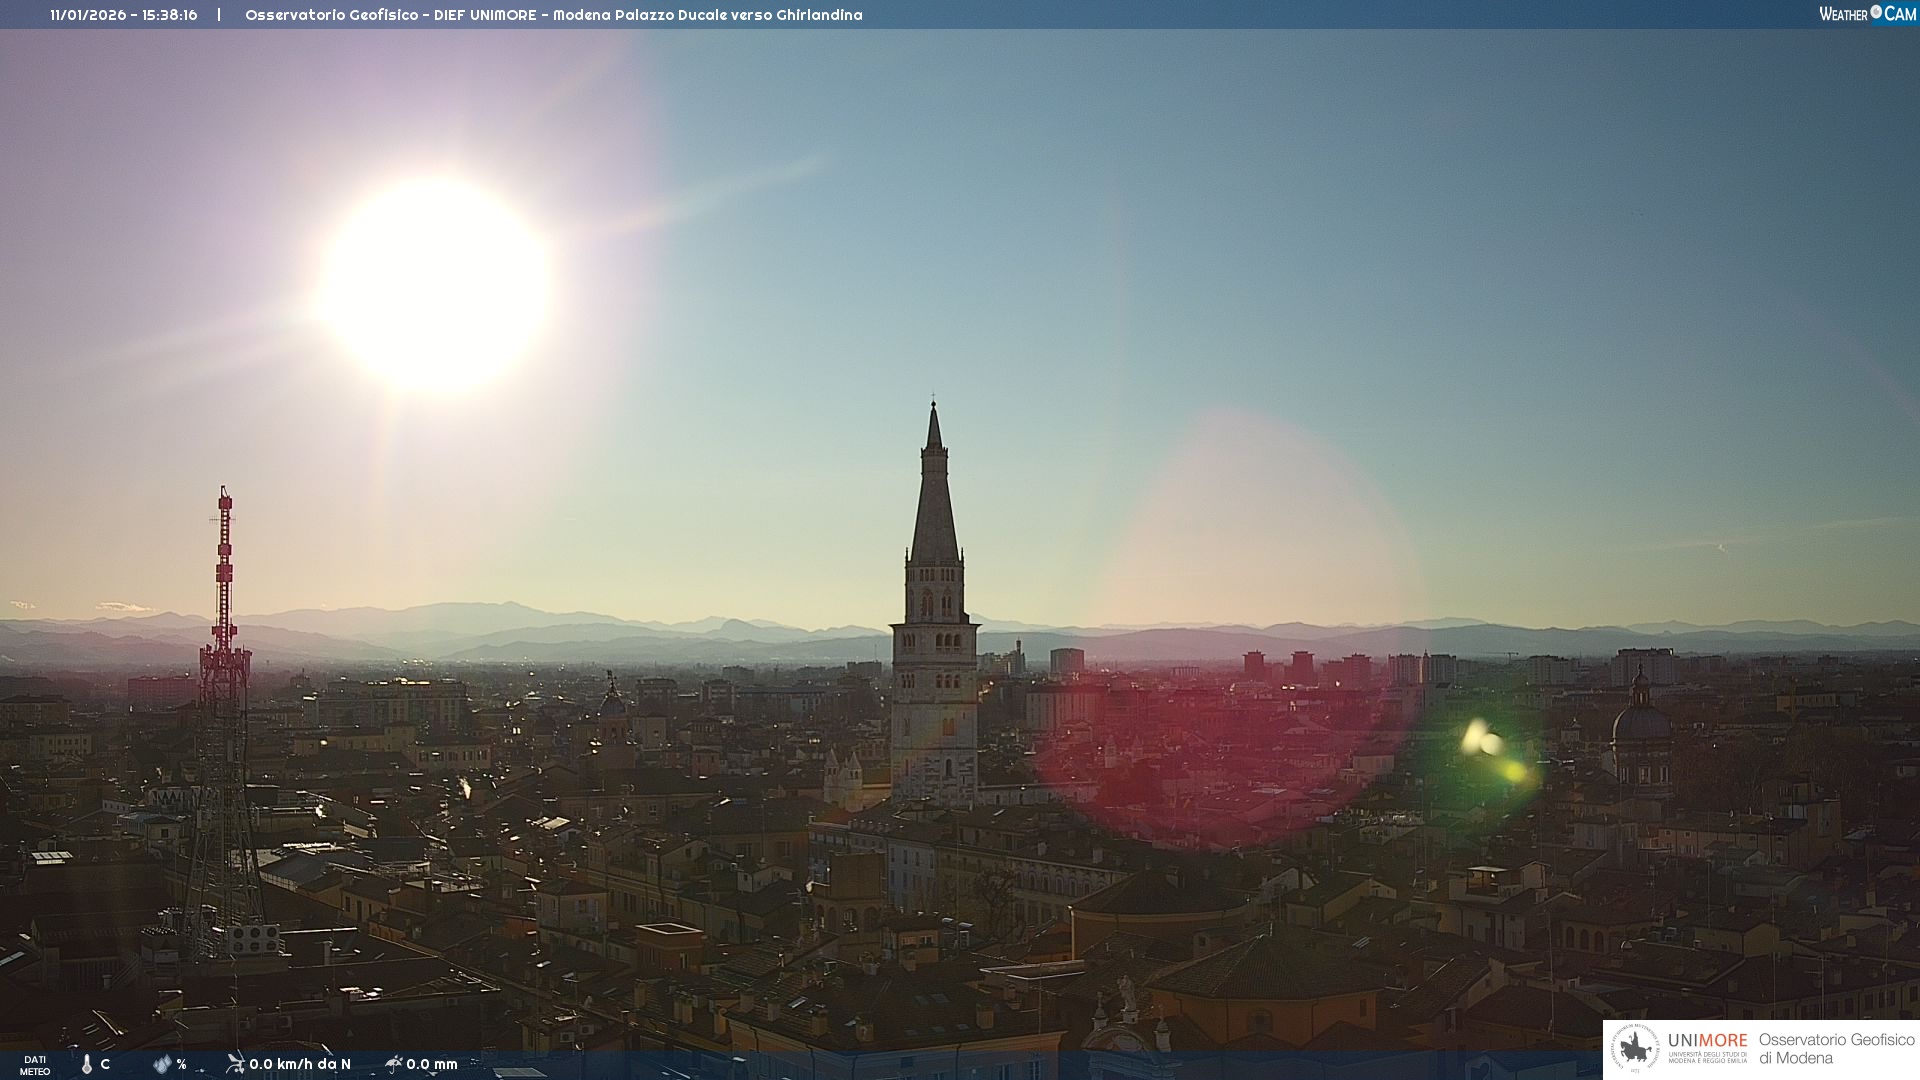Image resolution: width=1920 pixels, height=1080 pixels.
Task: Click the timestamp 11/01/2026 15:38:16
Action: pos(124,15)
